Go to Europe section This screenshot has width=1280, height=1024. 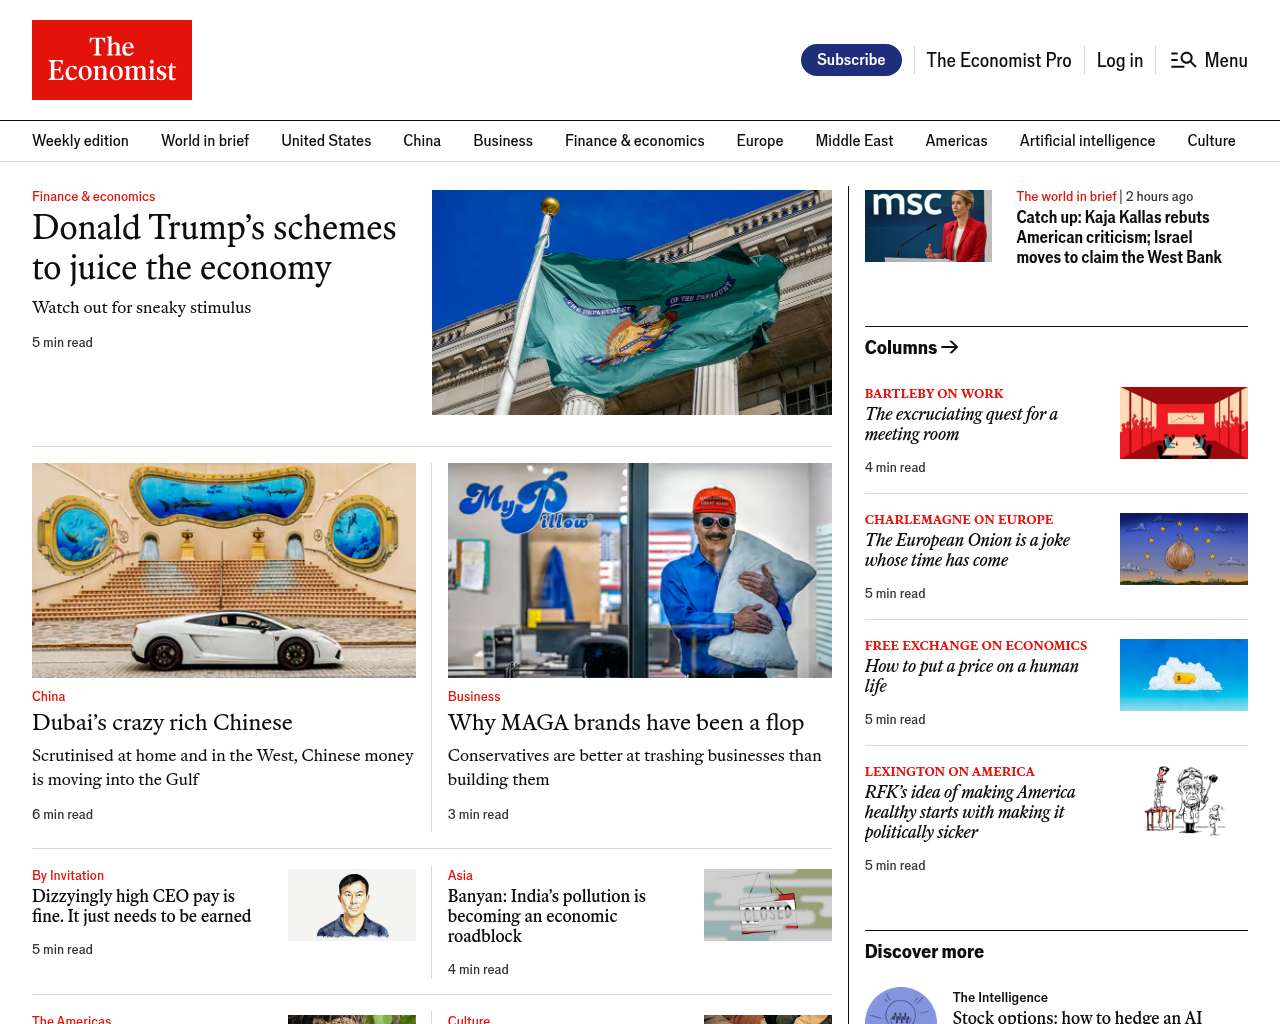click(760, 141)
